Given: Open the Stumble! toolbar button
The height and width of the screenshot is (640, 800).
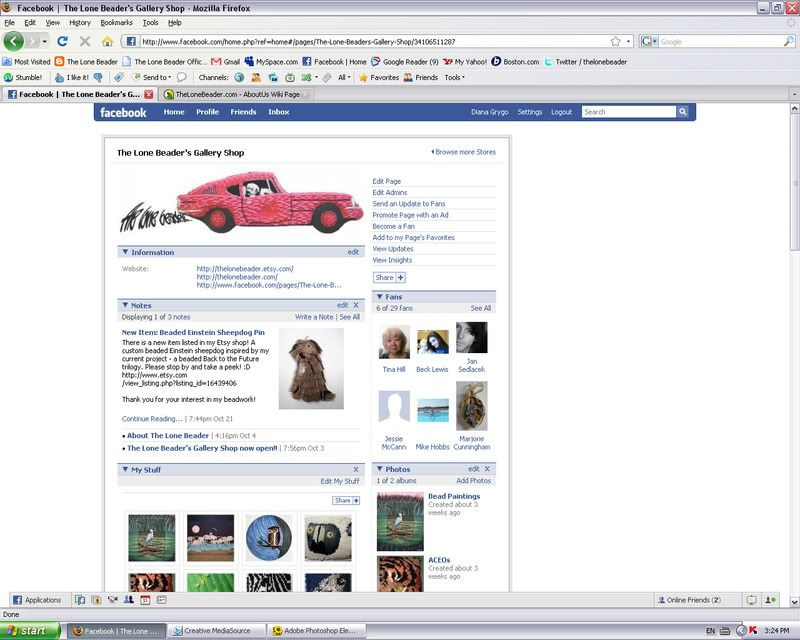Looking at the screenshot, I should pyautogui.click(x=23, y=78).
